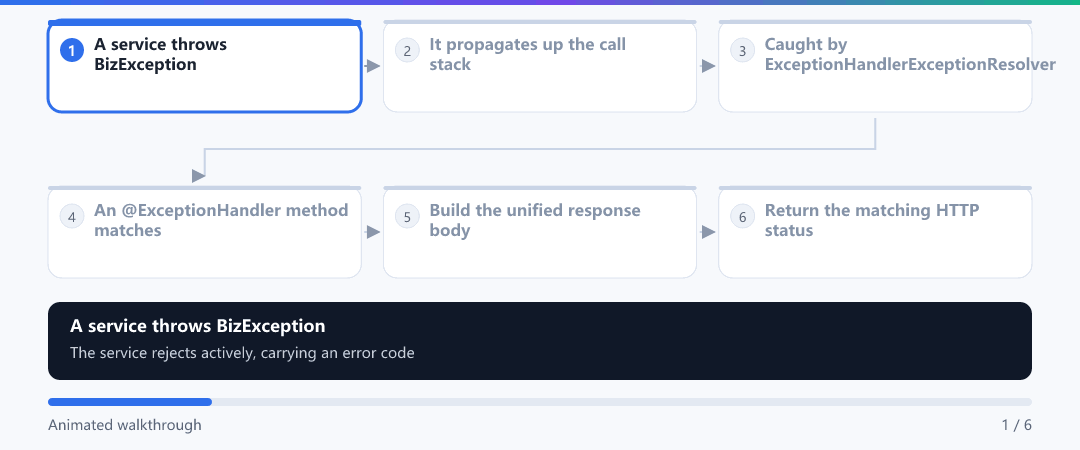Click the '1 / 6' step counter

click(x=1017, y=425)
